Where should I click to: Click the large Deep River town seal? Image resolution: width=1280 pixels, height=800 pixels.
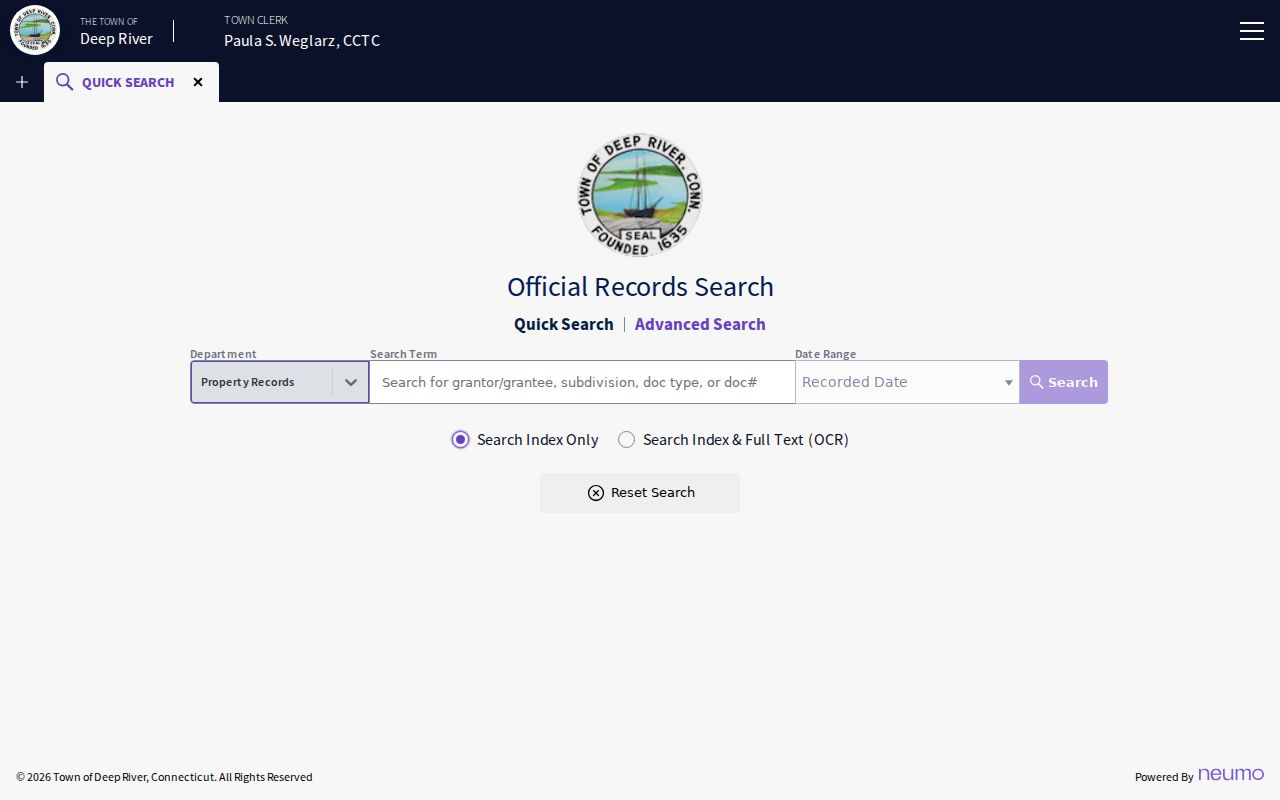(x=640, y=195)
